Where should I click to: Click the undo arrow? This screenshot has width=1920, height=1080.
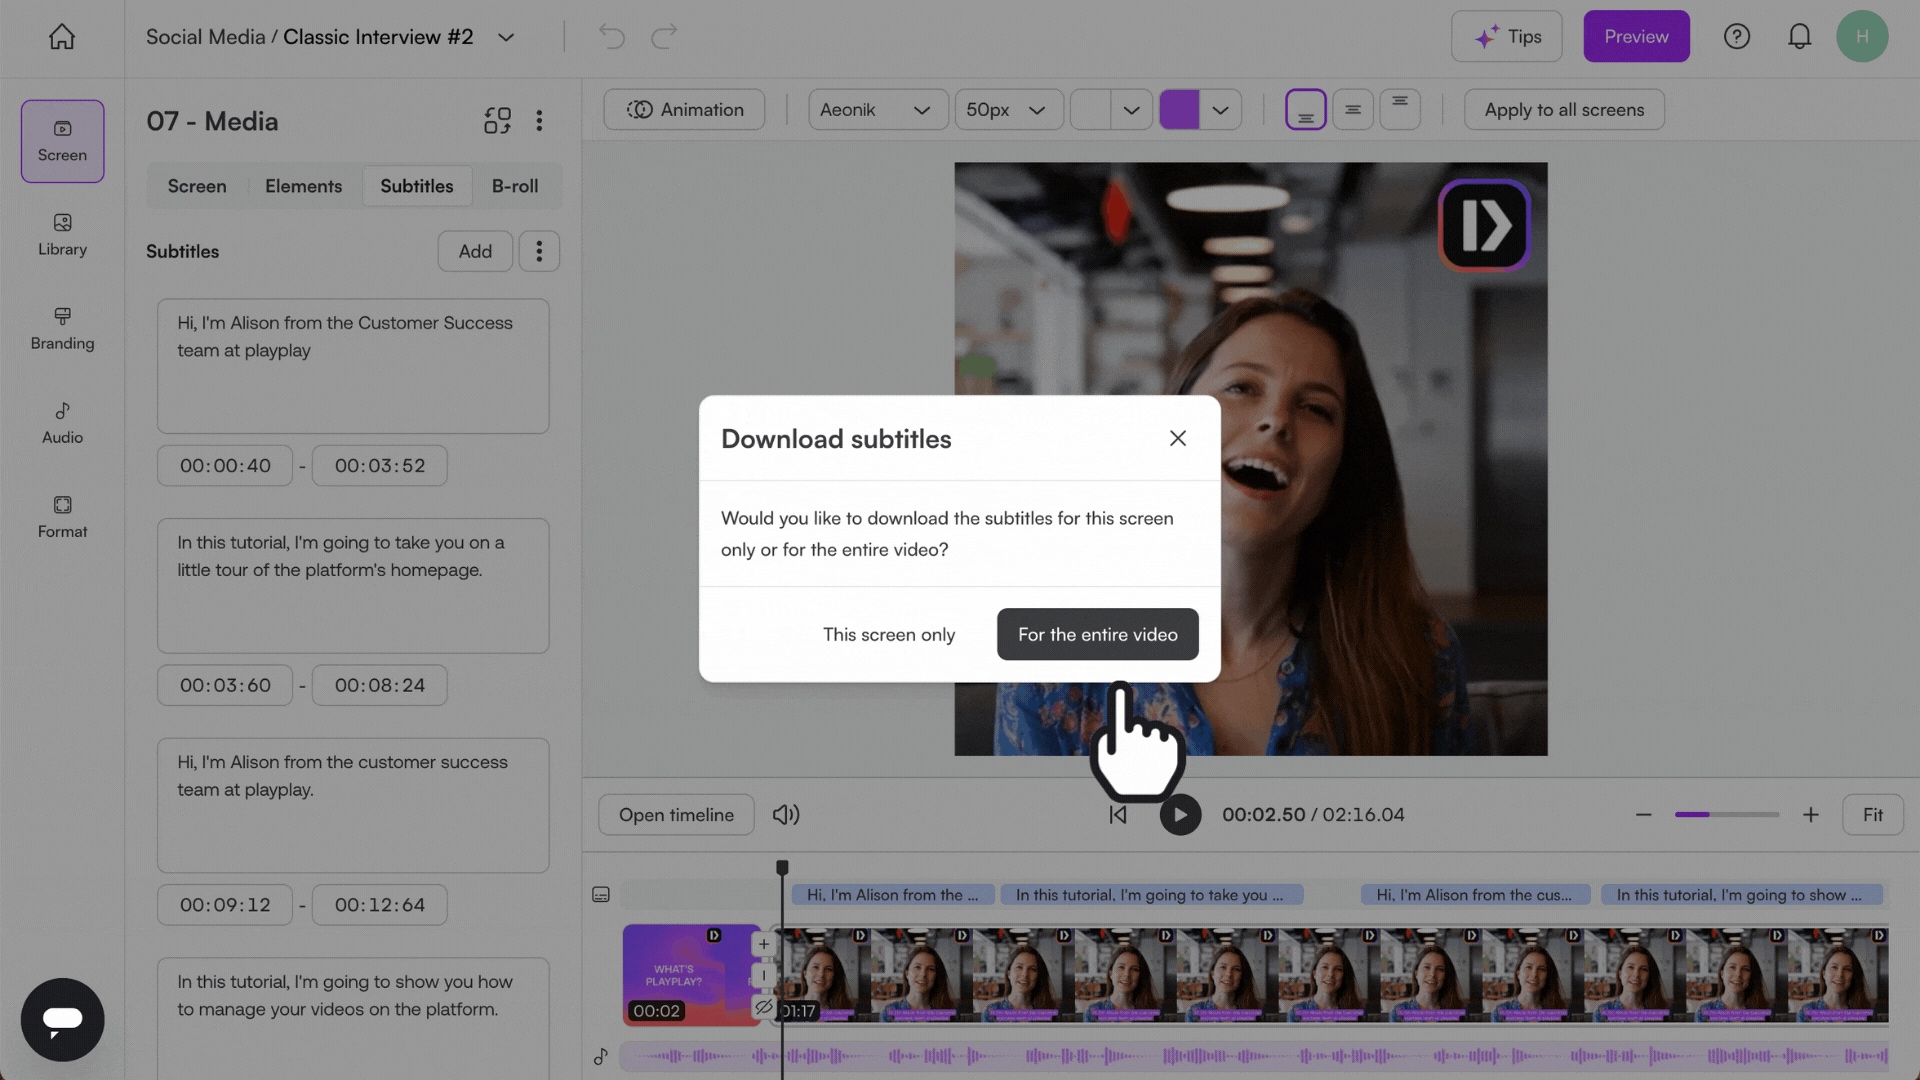pyautogui.click(x=611, y=36)
